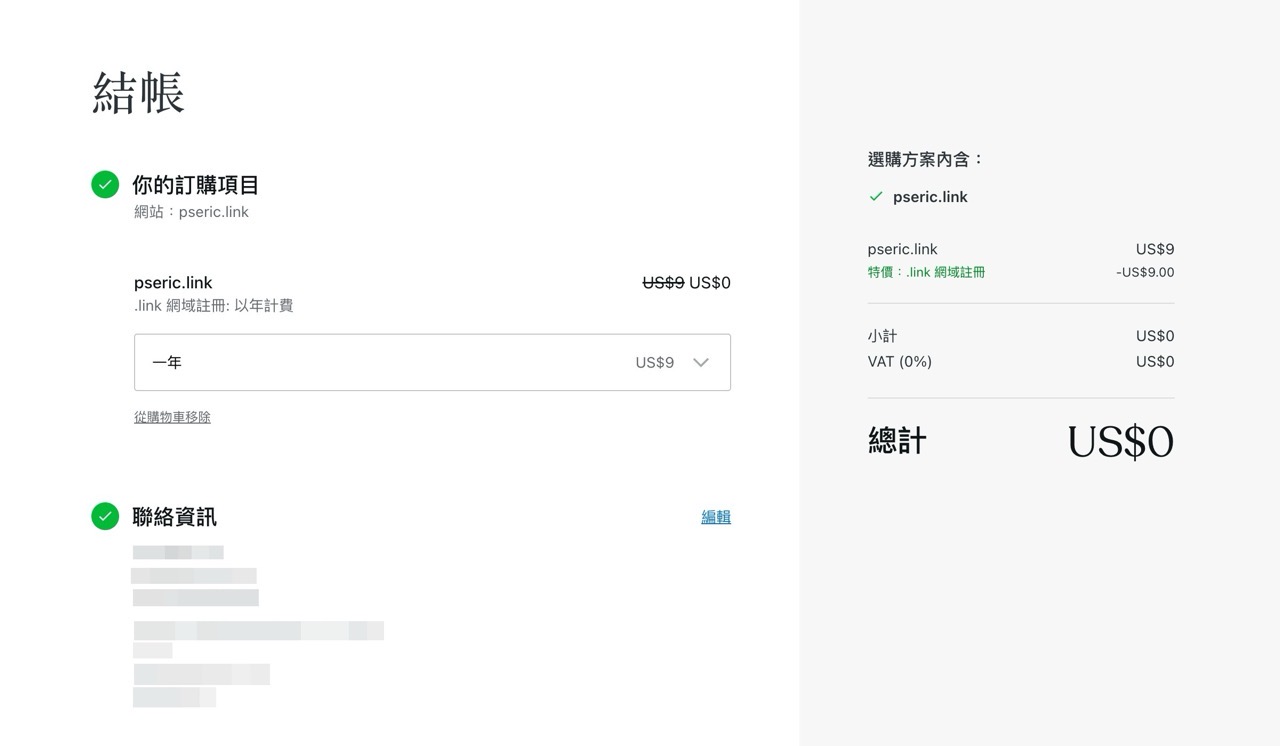Click the 你的訂購項目 section title
The height and width of the screenshot is (746, 1280).
pyautogui.click(x=196, y=185)
